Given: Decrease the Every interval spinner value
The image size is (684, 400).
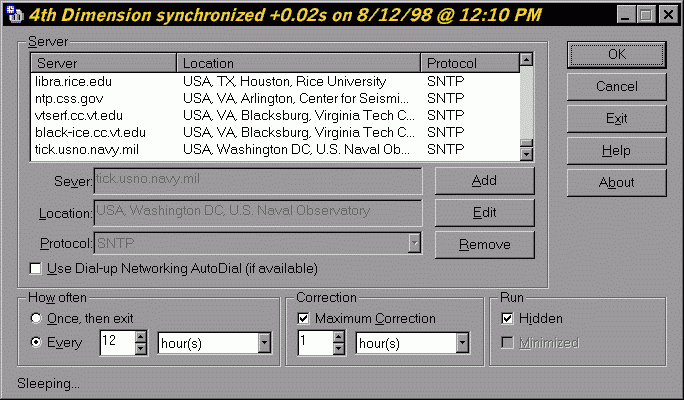Looking at the screenshot, I should tap(140, 349).
